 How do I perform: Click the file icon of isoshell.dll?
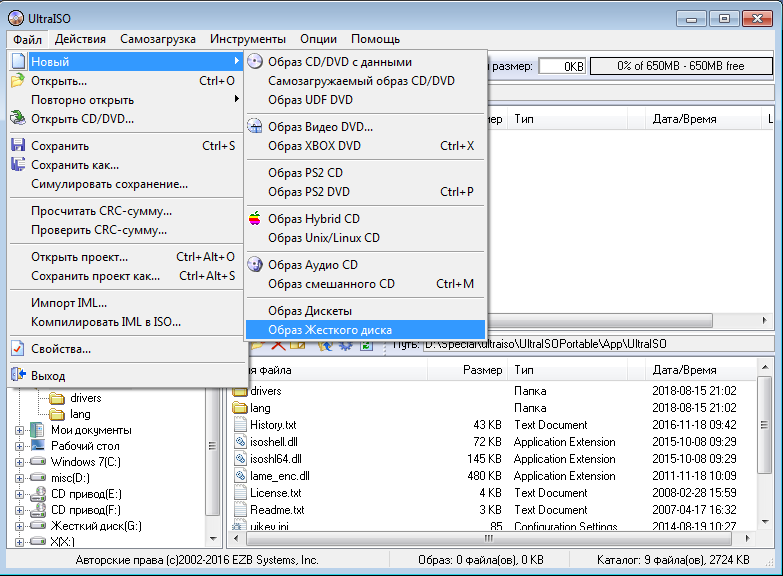(x=241, y=442)
